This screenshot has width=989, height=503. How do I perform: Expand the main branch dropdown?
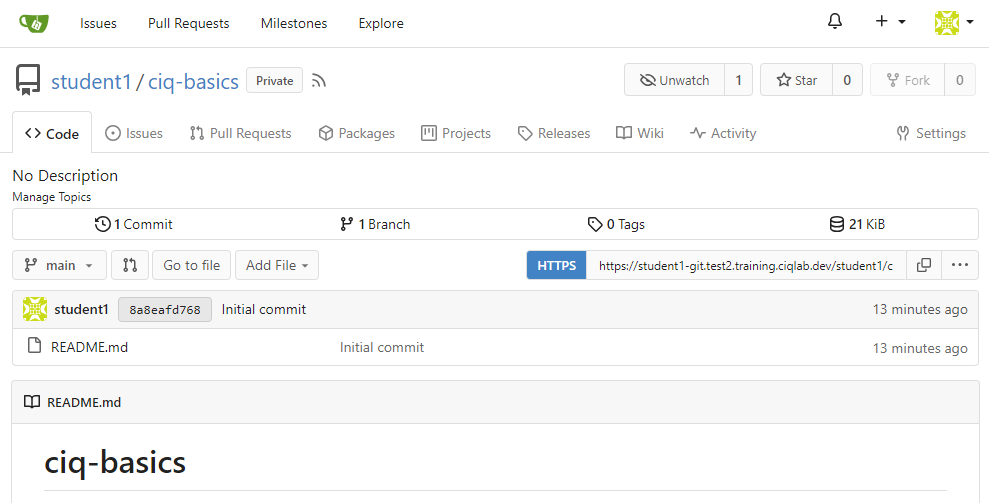pyautogui.click(x=59, y=265)
